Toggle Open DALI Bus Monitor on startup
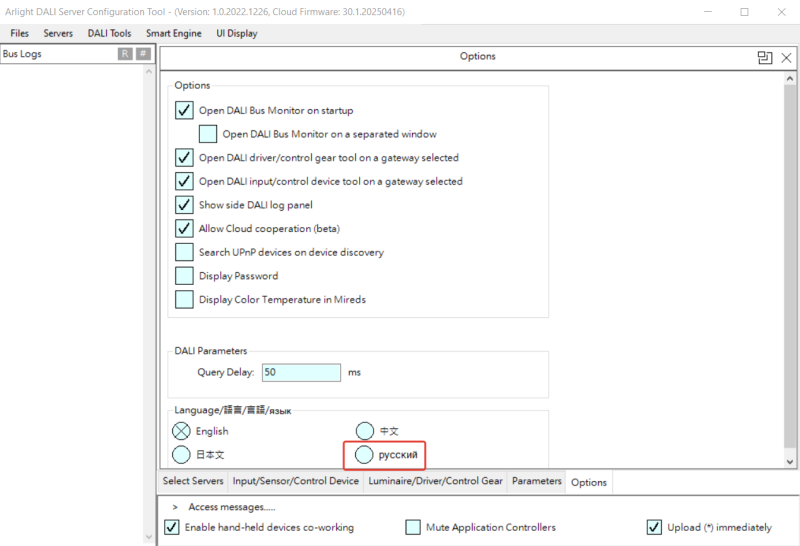800x546 pixels. pos(184,110)
